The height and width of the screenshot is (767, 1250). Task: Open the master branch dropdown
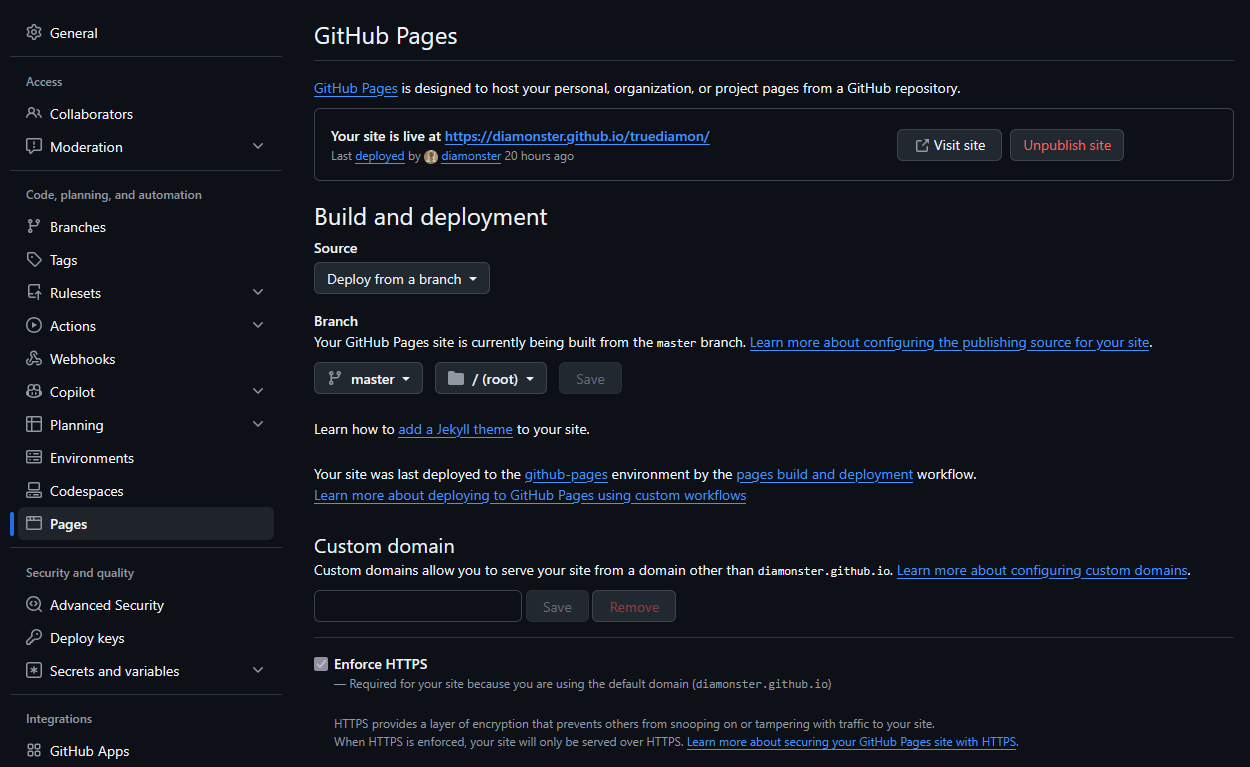tap(368, 379)
